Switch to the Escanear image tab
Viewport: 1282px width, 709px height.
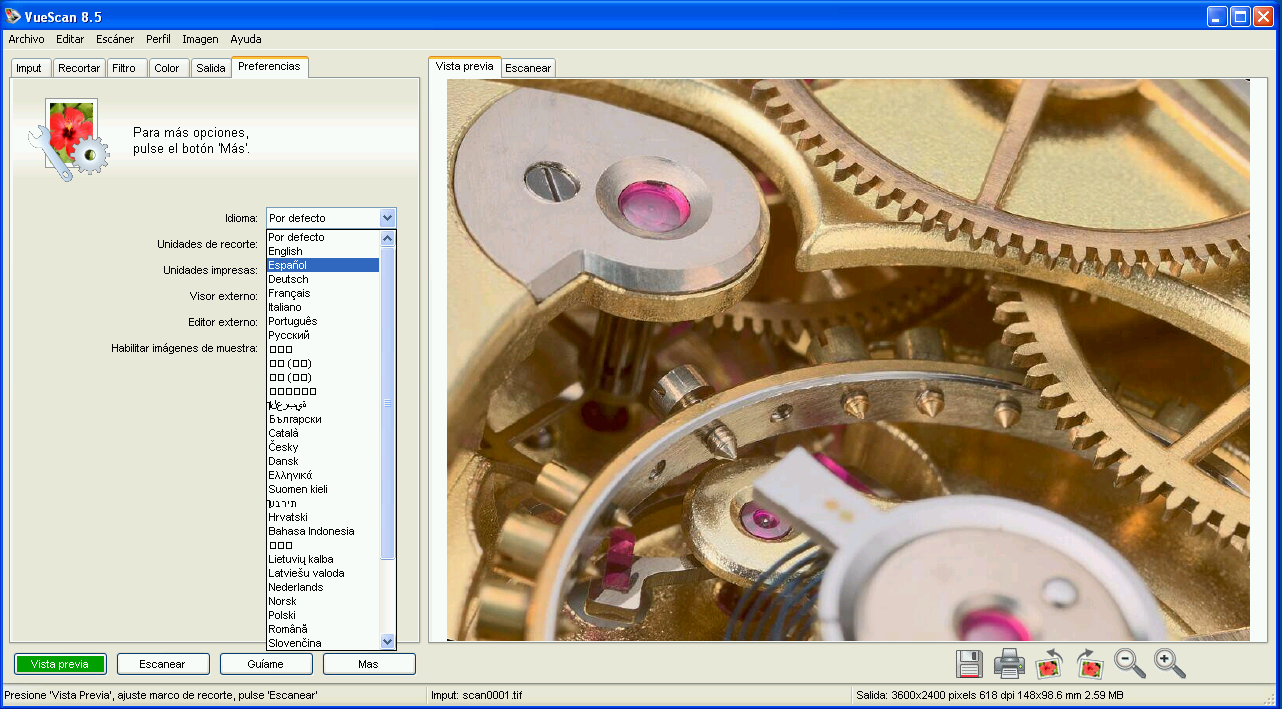tap(528, 68)
